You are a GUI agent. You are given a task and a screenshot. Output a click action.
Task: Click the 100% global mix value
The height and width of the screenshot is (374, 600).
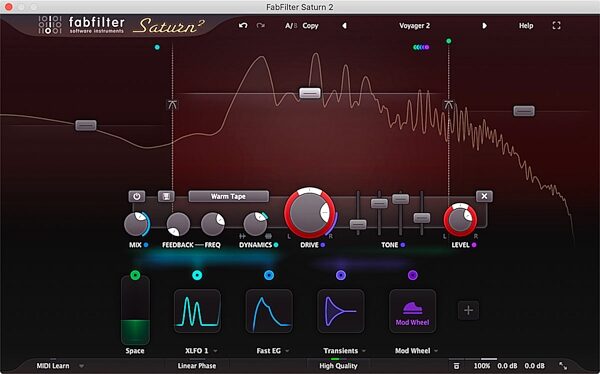481,366
